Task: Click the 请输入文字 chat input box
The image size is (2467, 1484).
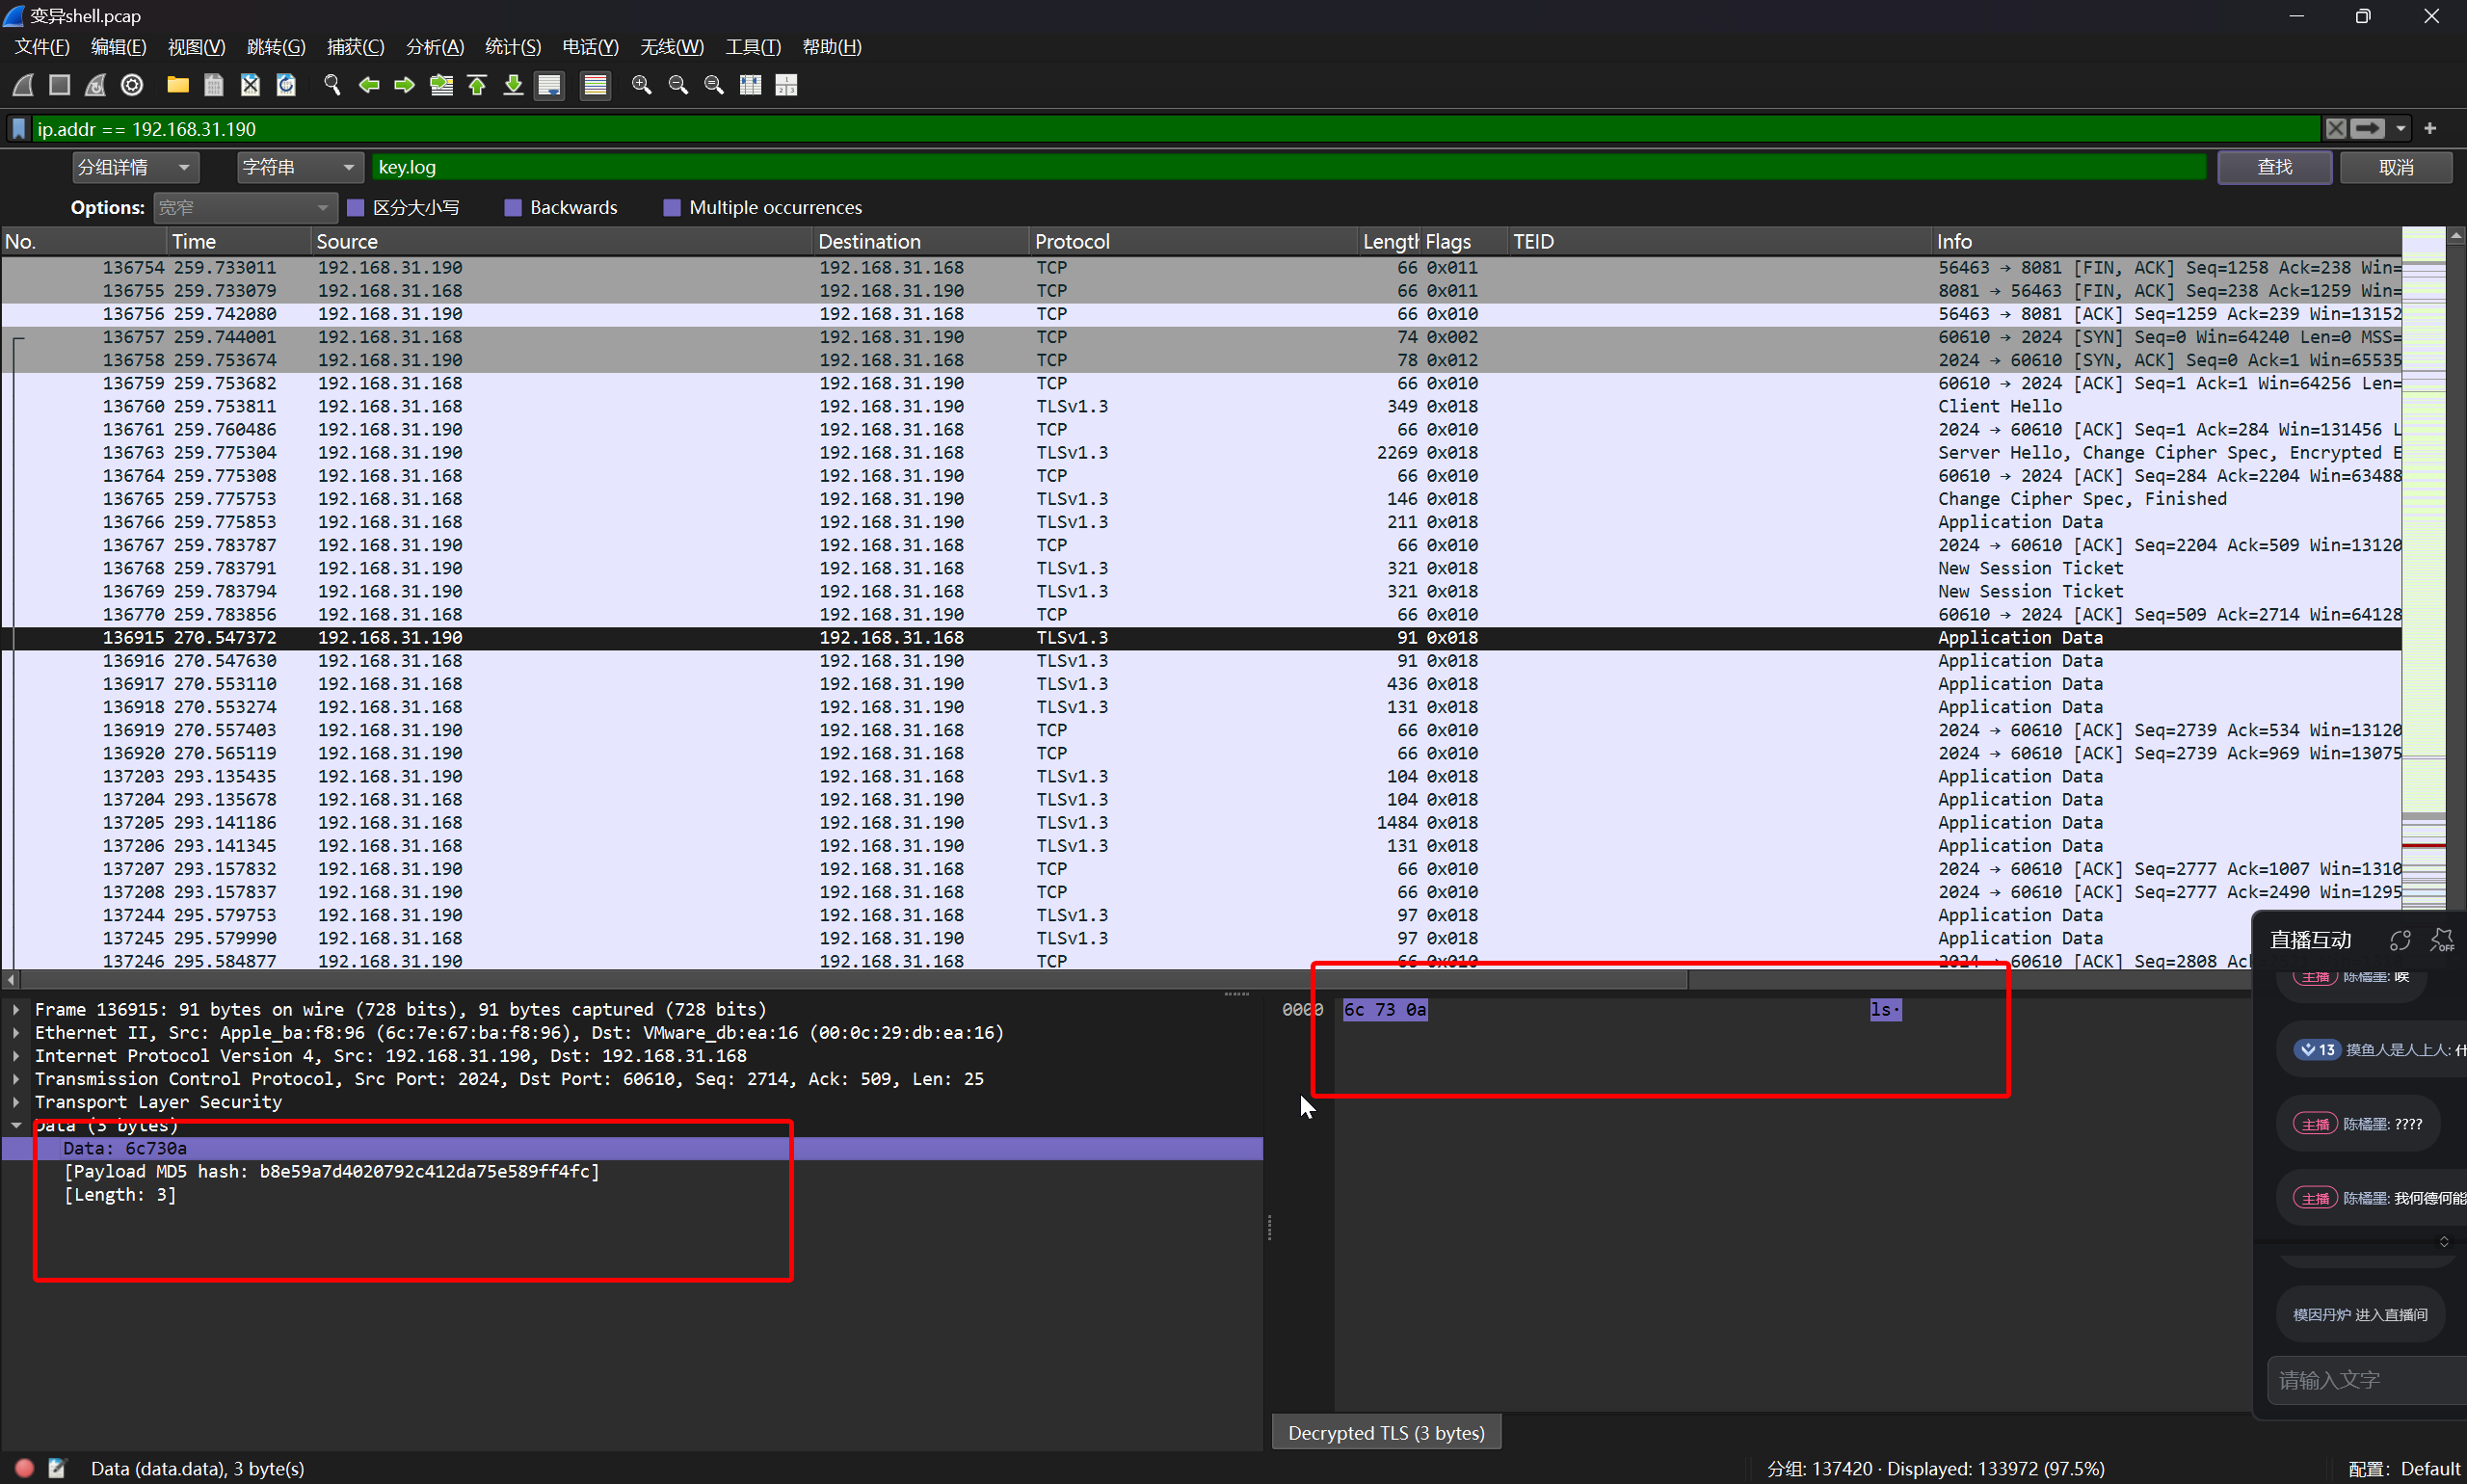Action: tap(2366, 1380)
